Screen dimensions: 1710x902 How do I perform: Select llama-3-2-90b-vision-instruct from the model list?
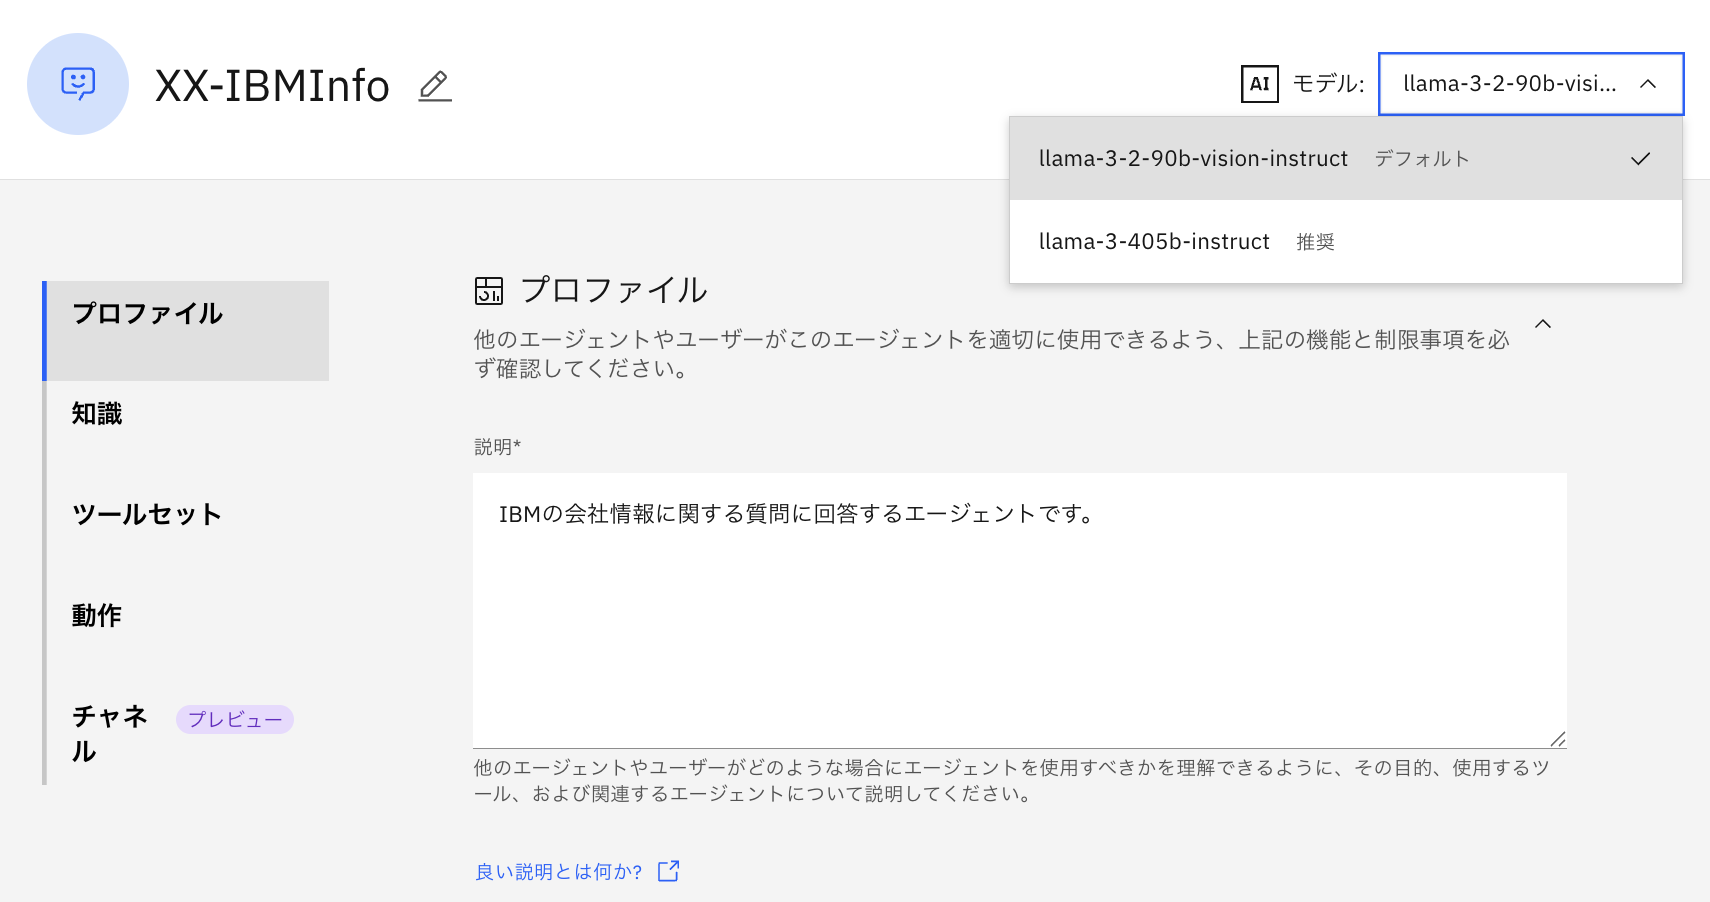pos(1193,159)
